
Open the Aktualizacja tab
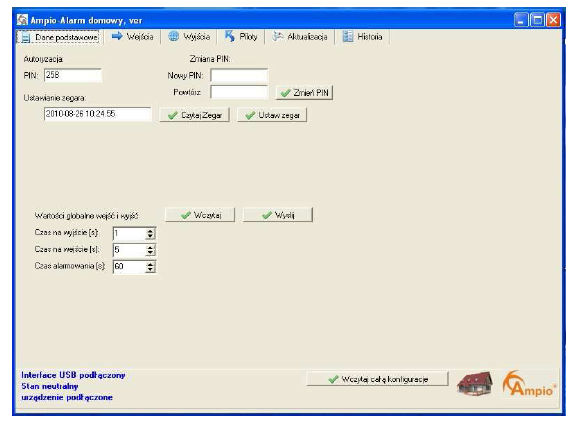pos(299,37)
